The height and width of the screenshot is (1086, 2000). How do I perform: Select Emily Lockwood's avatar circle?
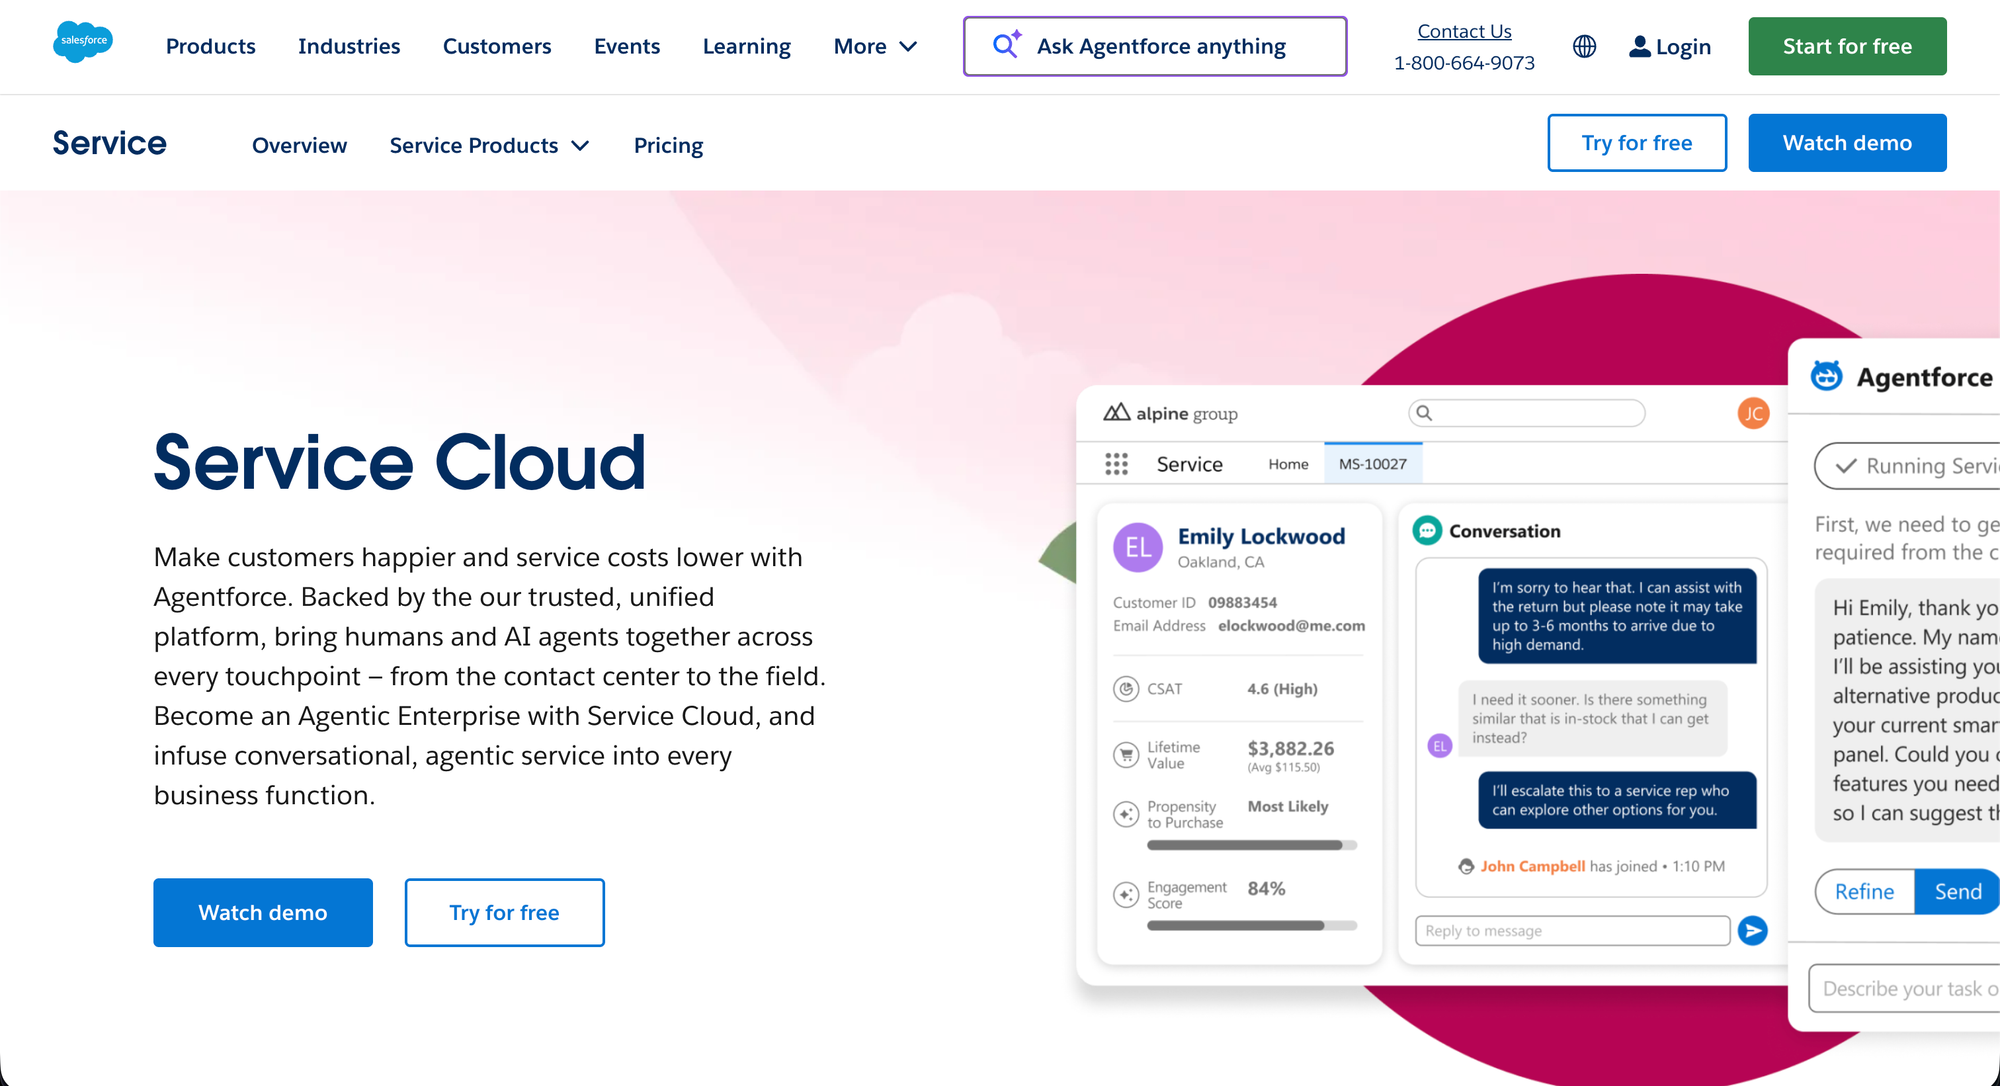(x=1137, y=547)
